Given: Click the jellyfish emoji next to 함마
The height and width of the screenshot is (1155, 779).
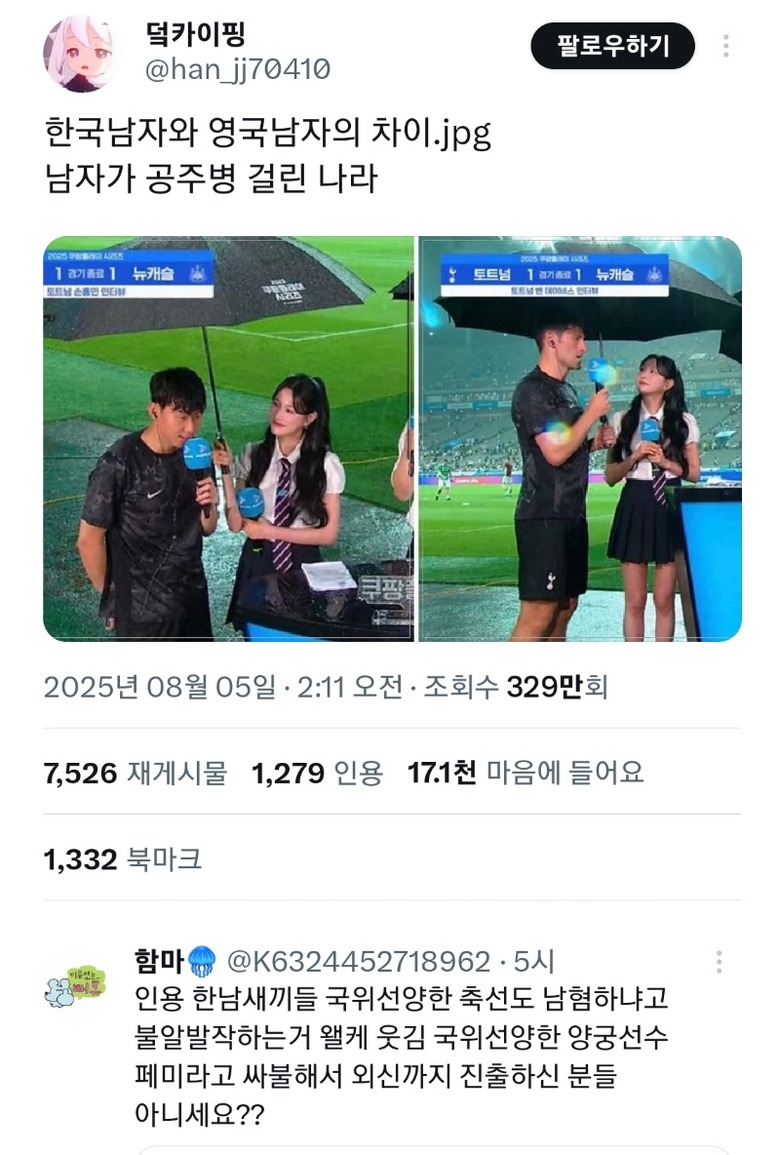Looking at the screenshot, I should point(202,961).
